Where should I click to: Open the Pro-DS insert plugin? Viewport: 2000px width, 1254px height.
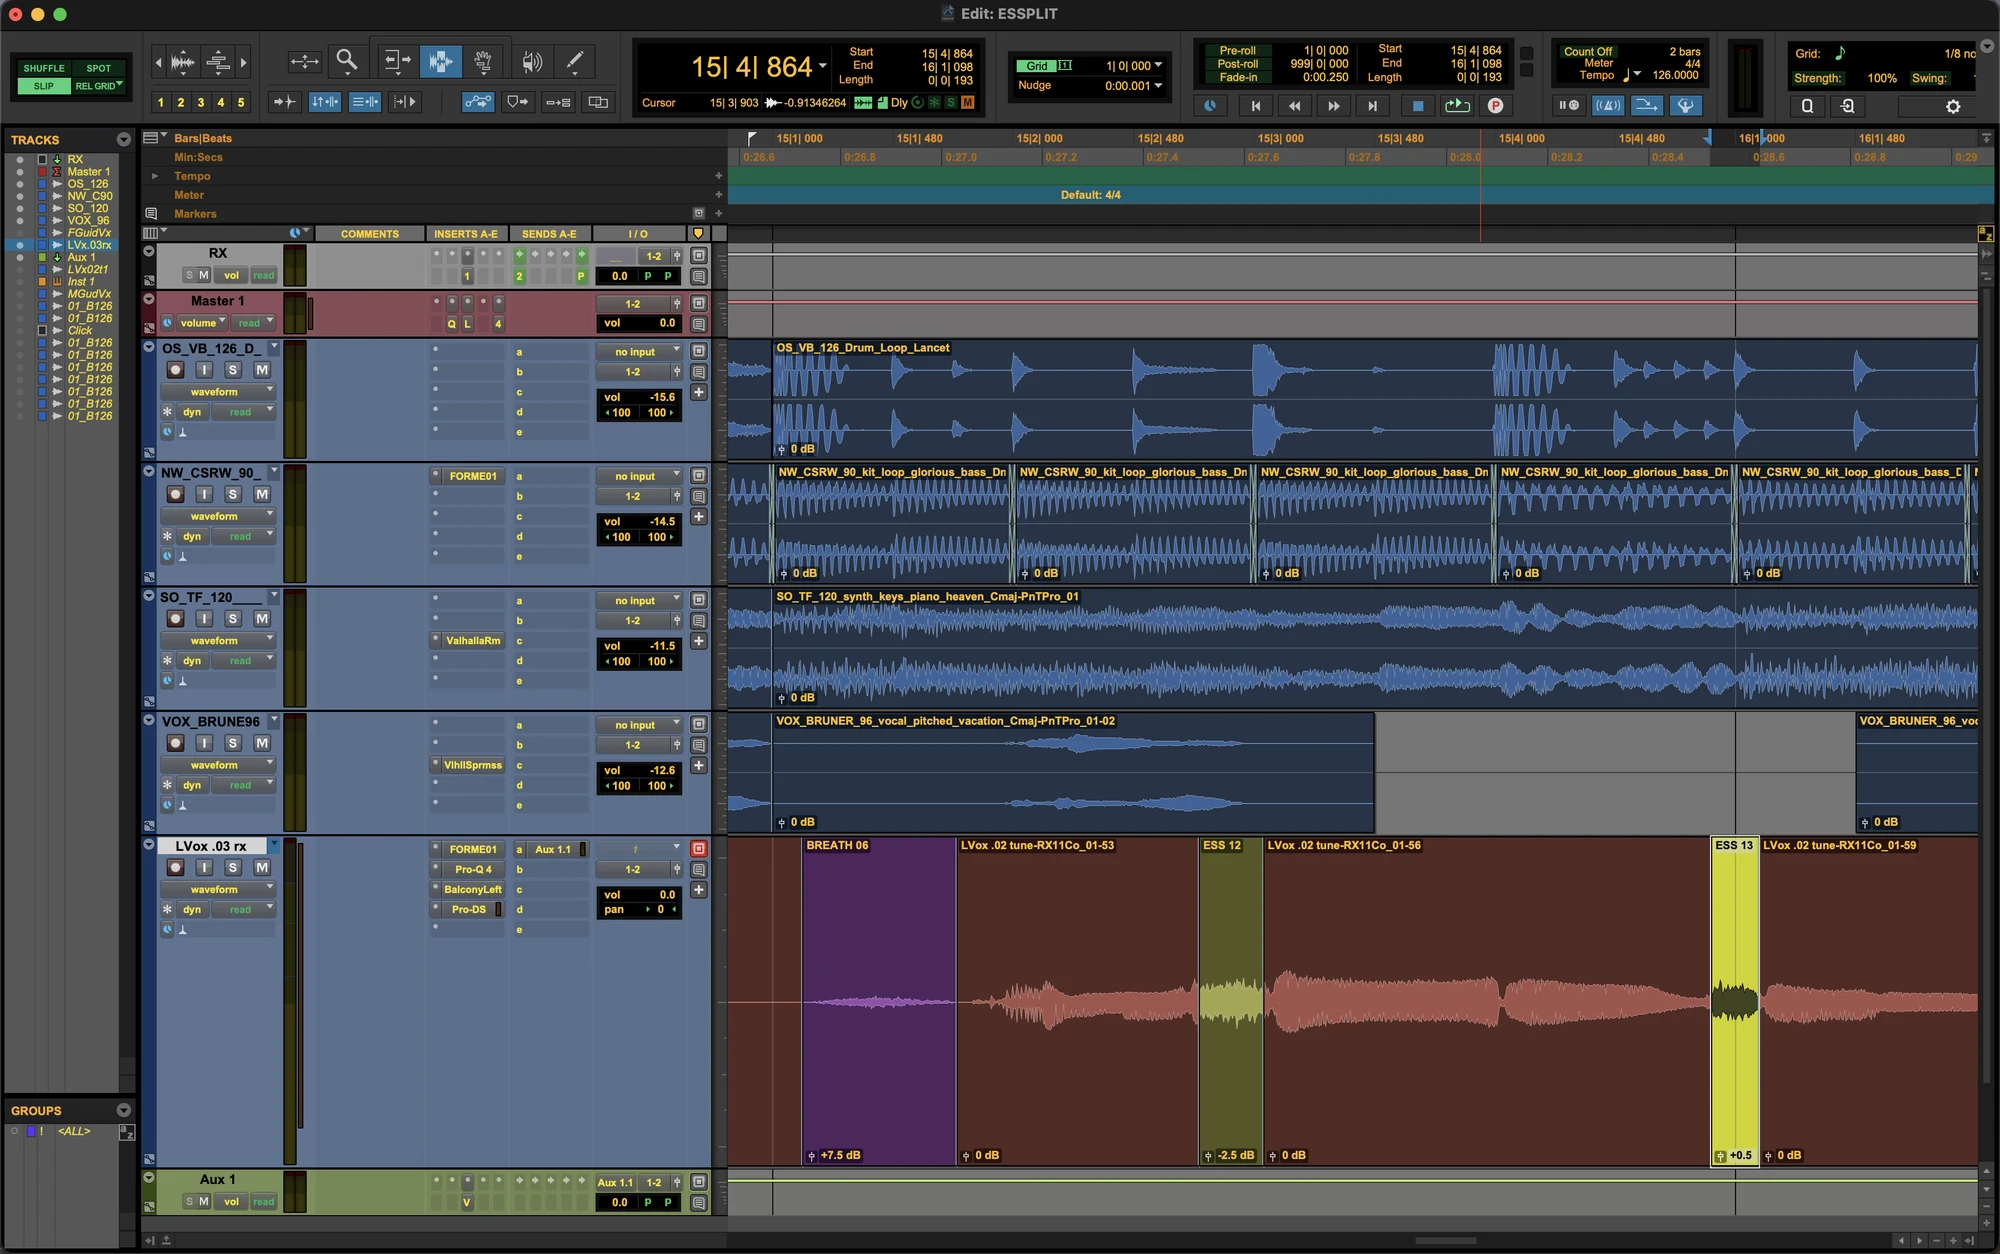click(x=468, y=909)
